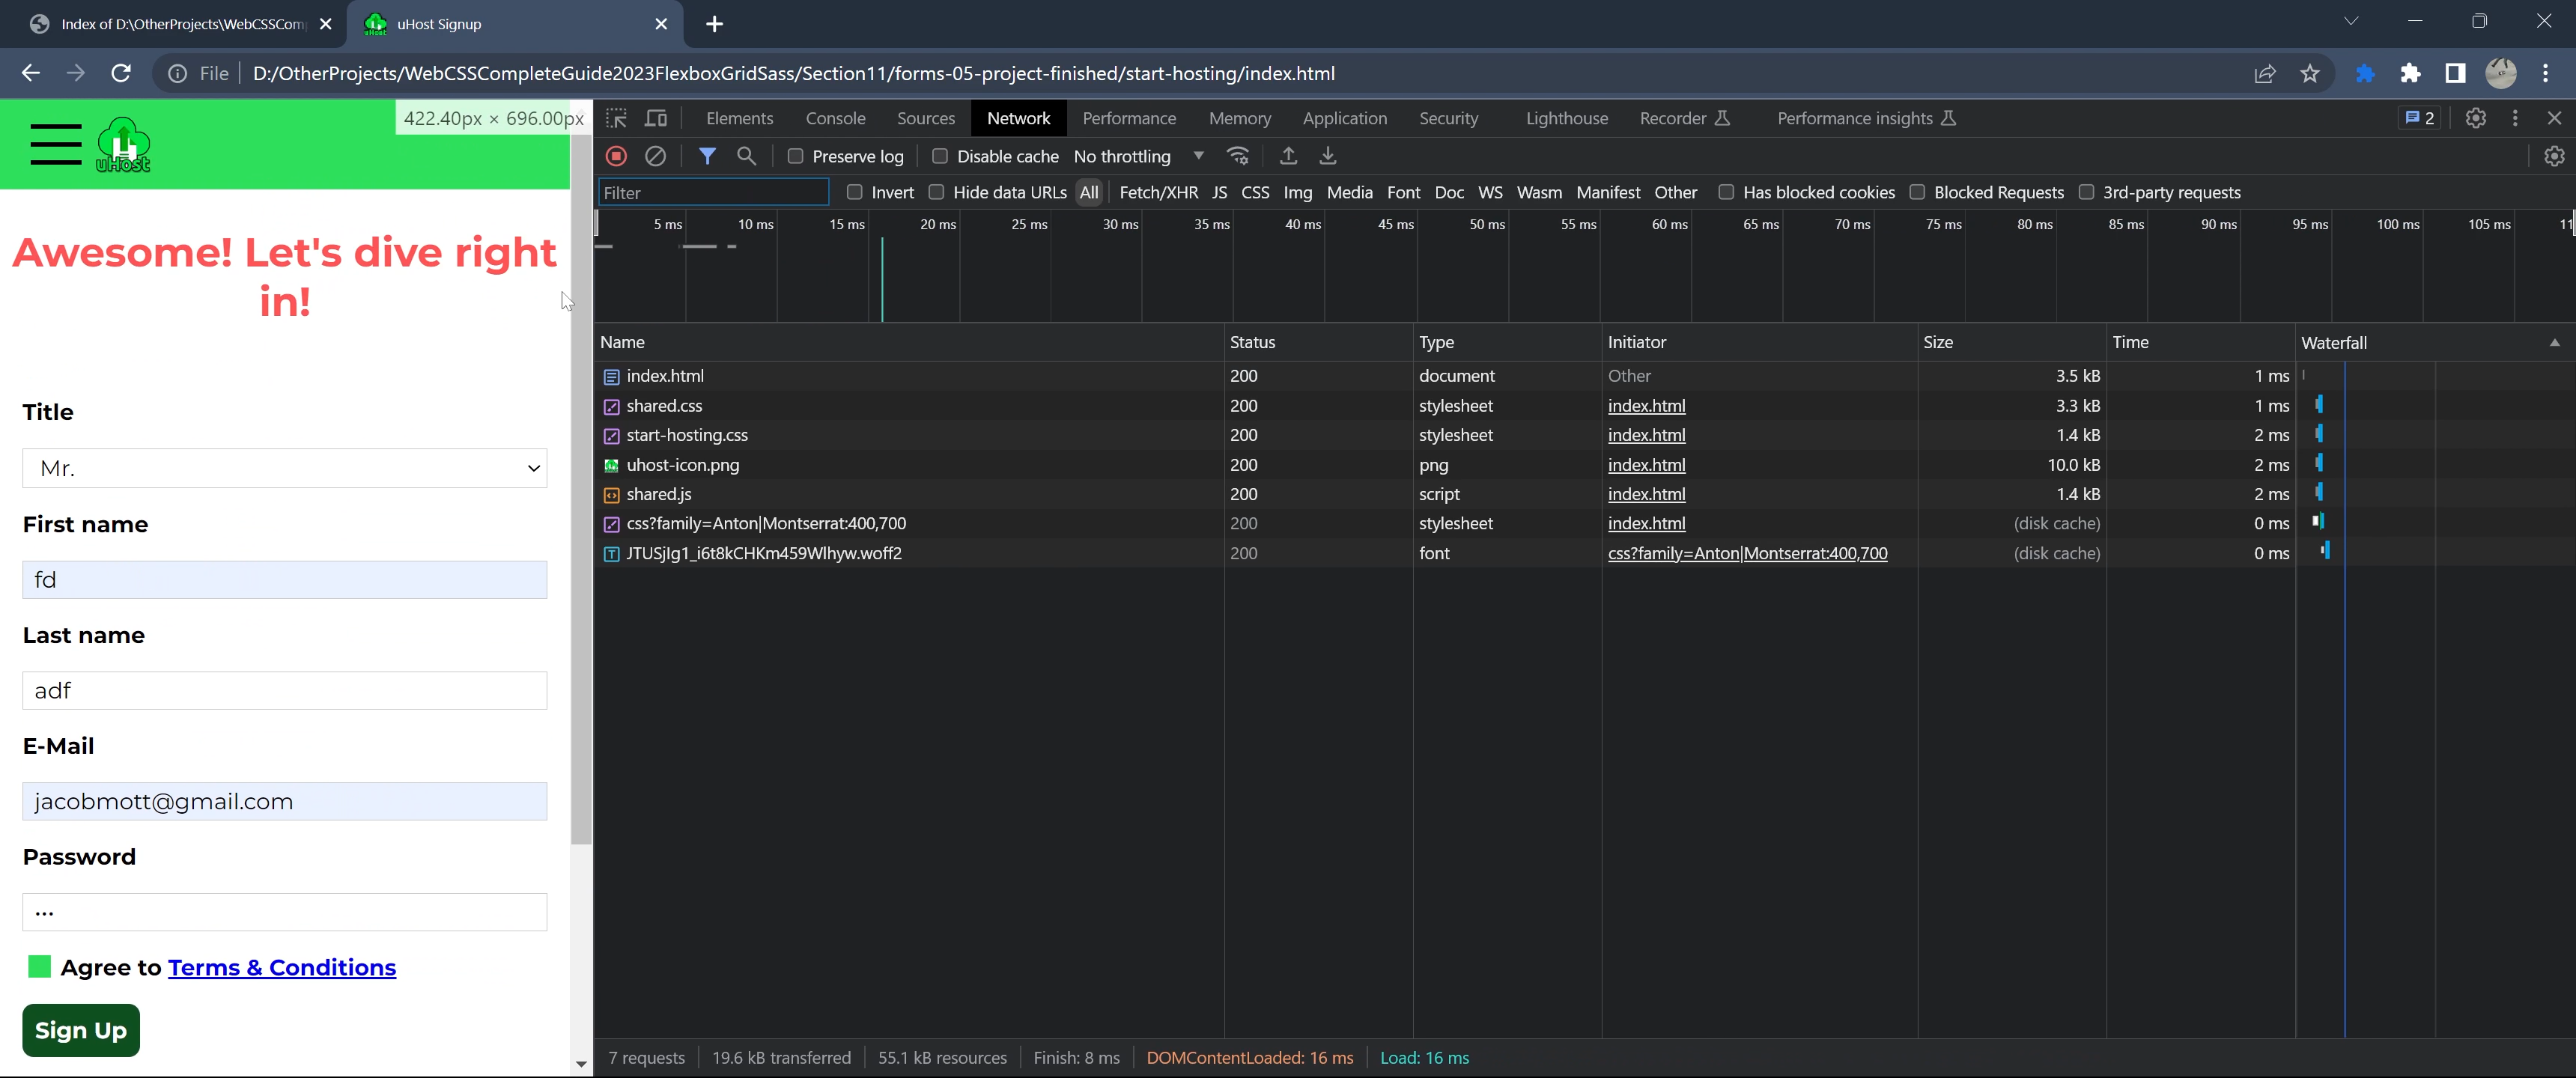Open network search with the magnifier icon
Image resolution: width=2576 pixels, height=1078 pixels.
(746, 156)
